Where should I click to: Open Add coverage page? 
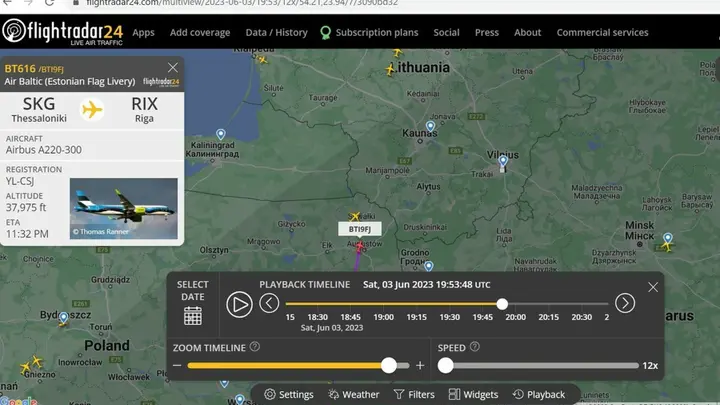pos(200,33)
